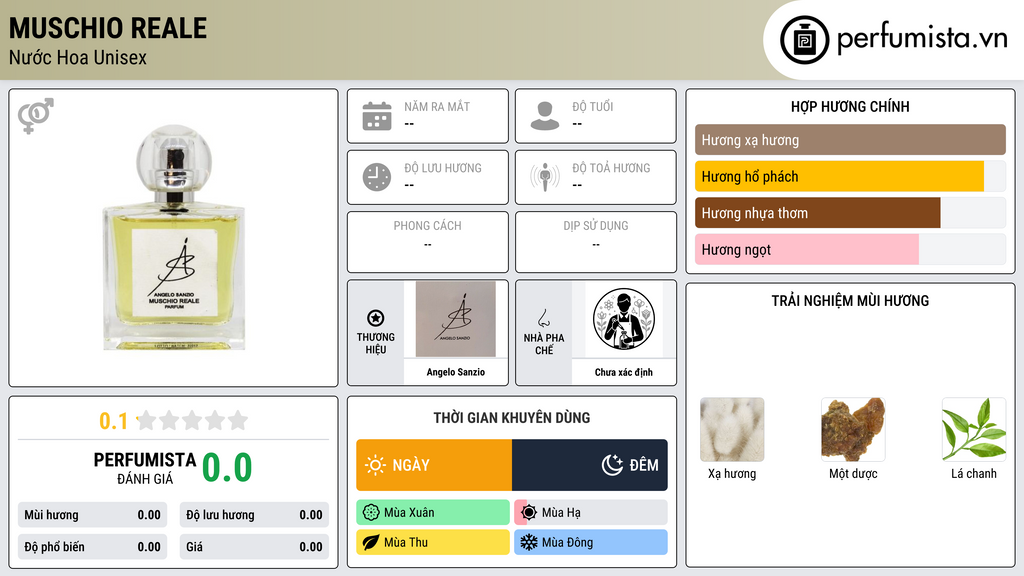Click the fifth star in the rating row
Viewport: 1024px width, 576px height.
238,420
